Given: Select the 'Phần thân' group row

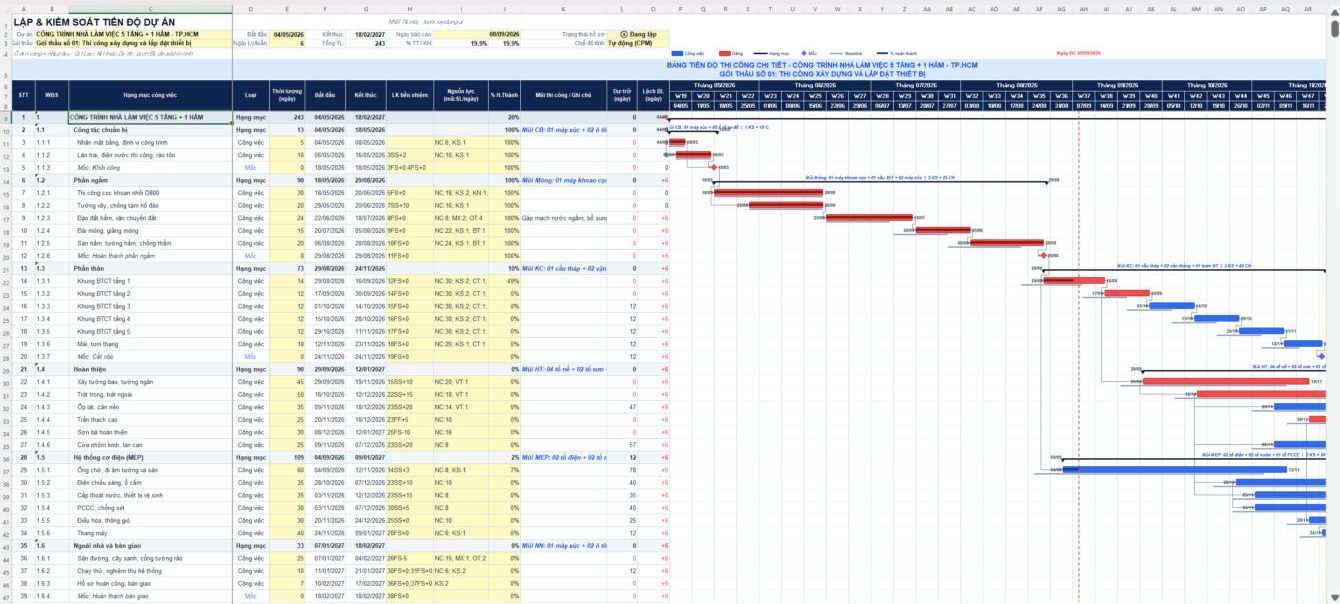Looking at the screenshot, I should (340, 268).
